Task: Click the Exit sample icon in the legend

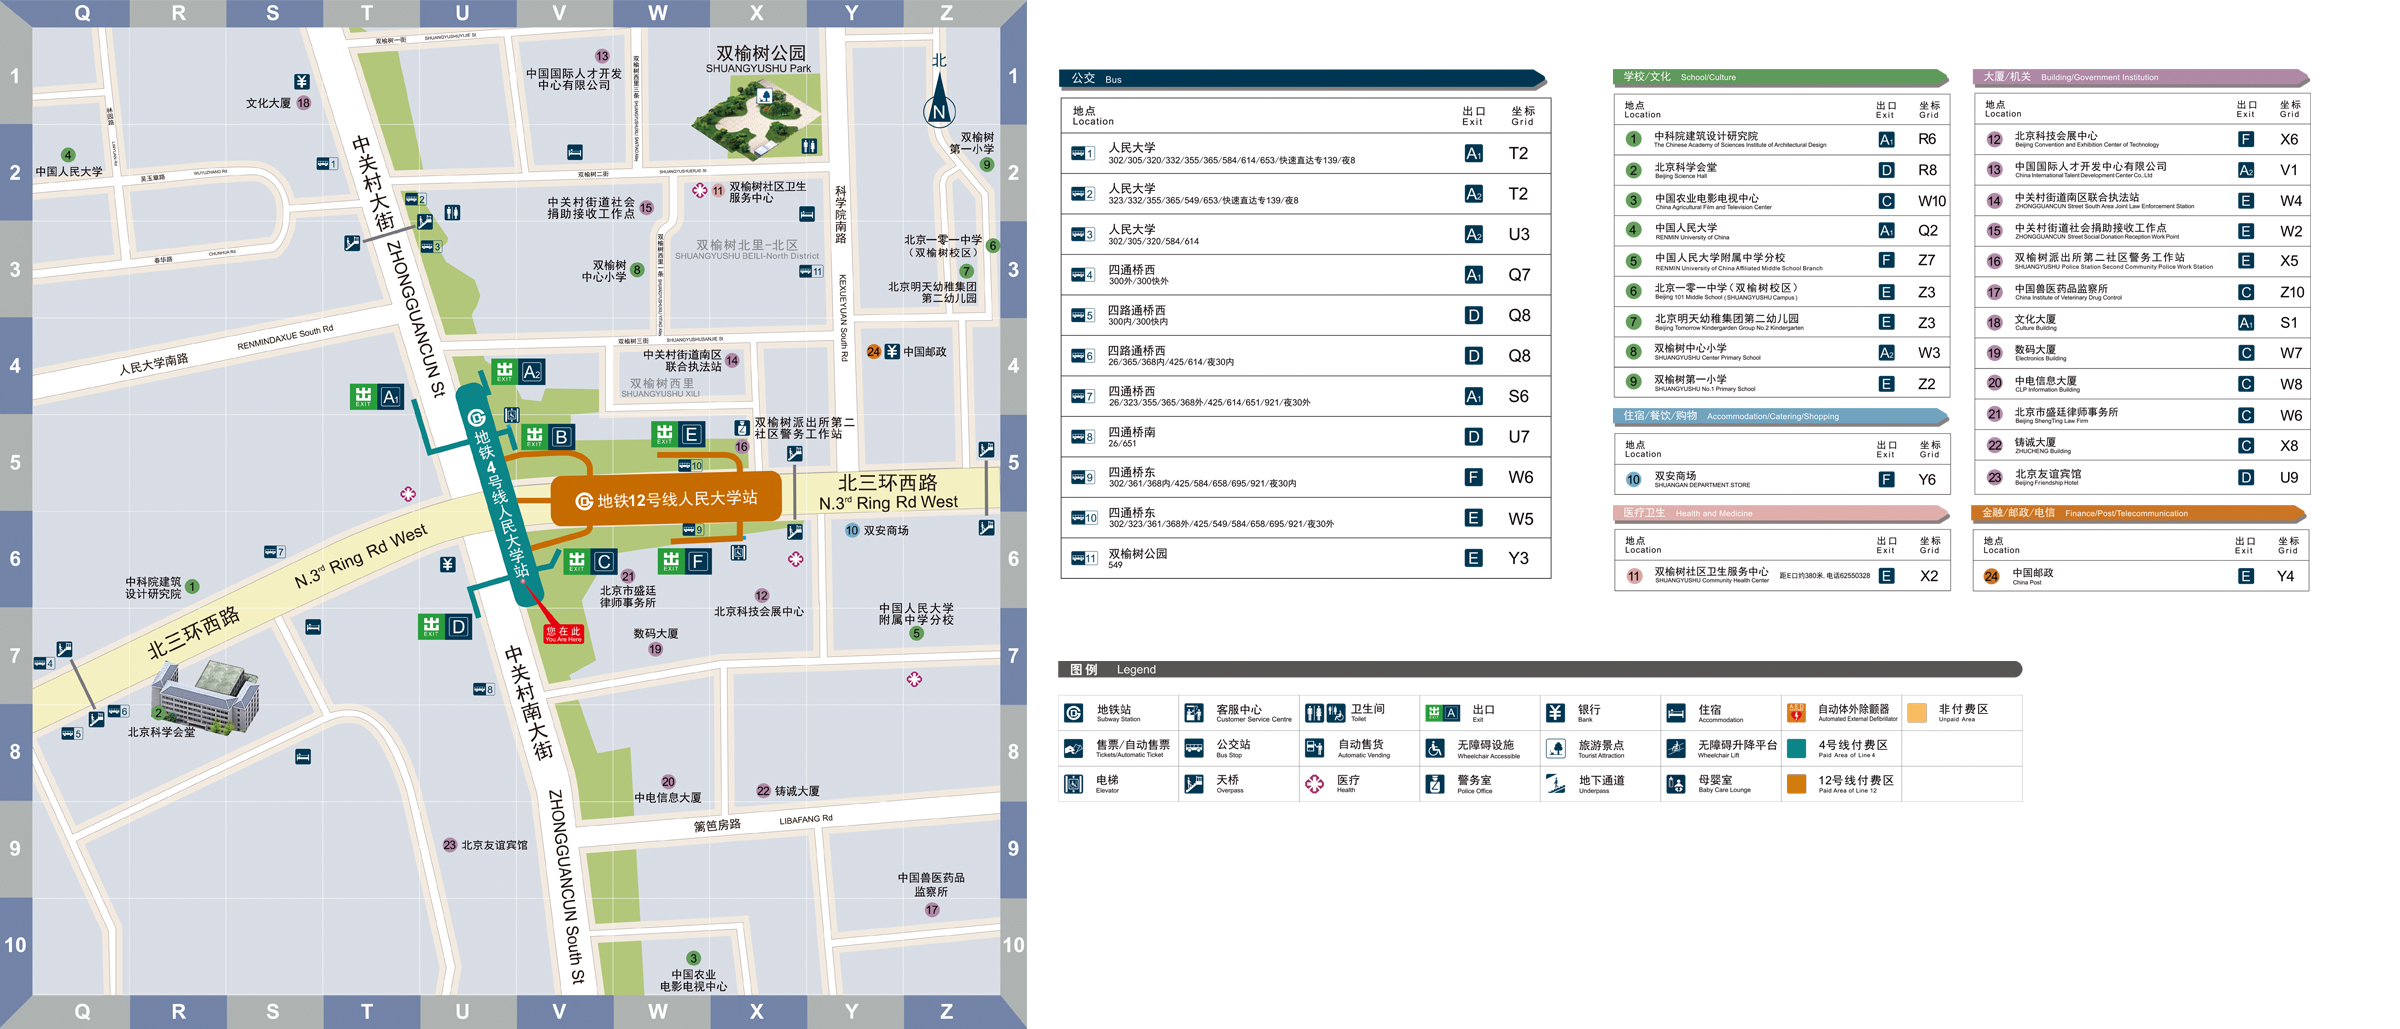Action: (1443, 713)
